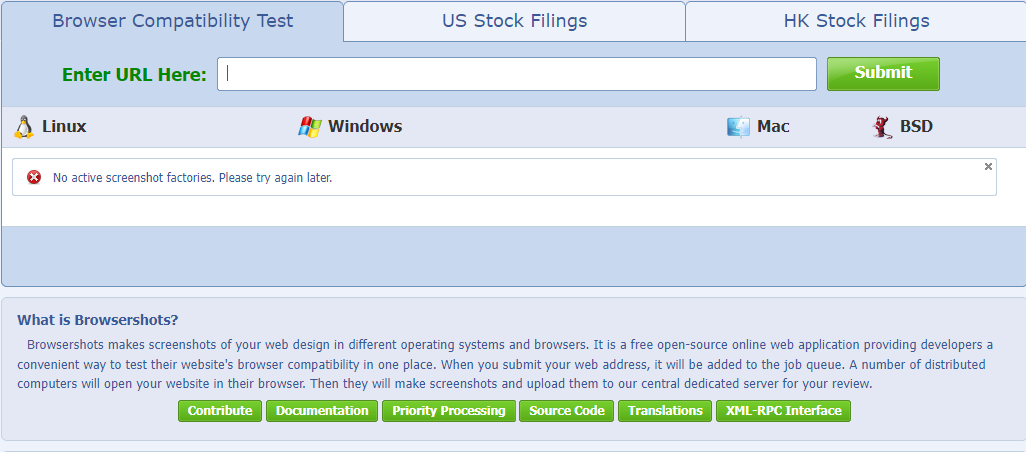Click the red BSD daemon icon
Screen dimensions: 1026x452
pos(883,127)
